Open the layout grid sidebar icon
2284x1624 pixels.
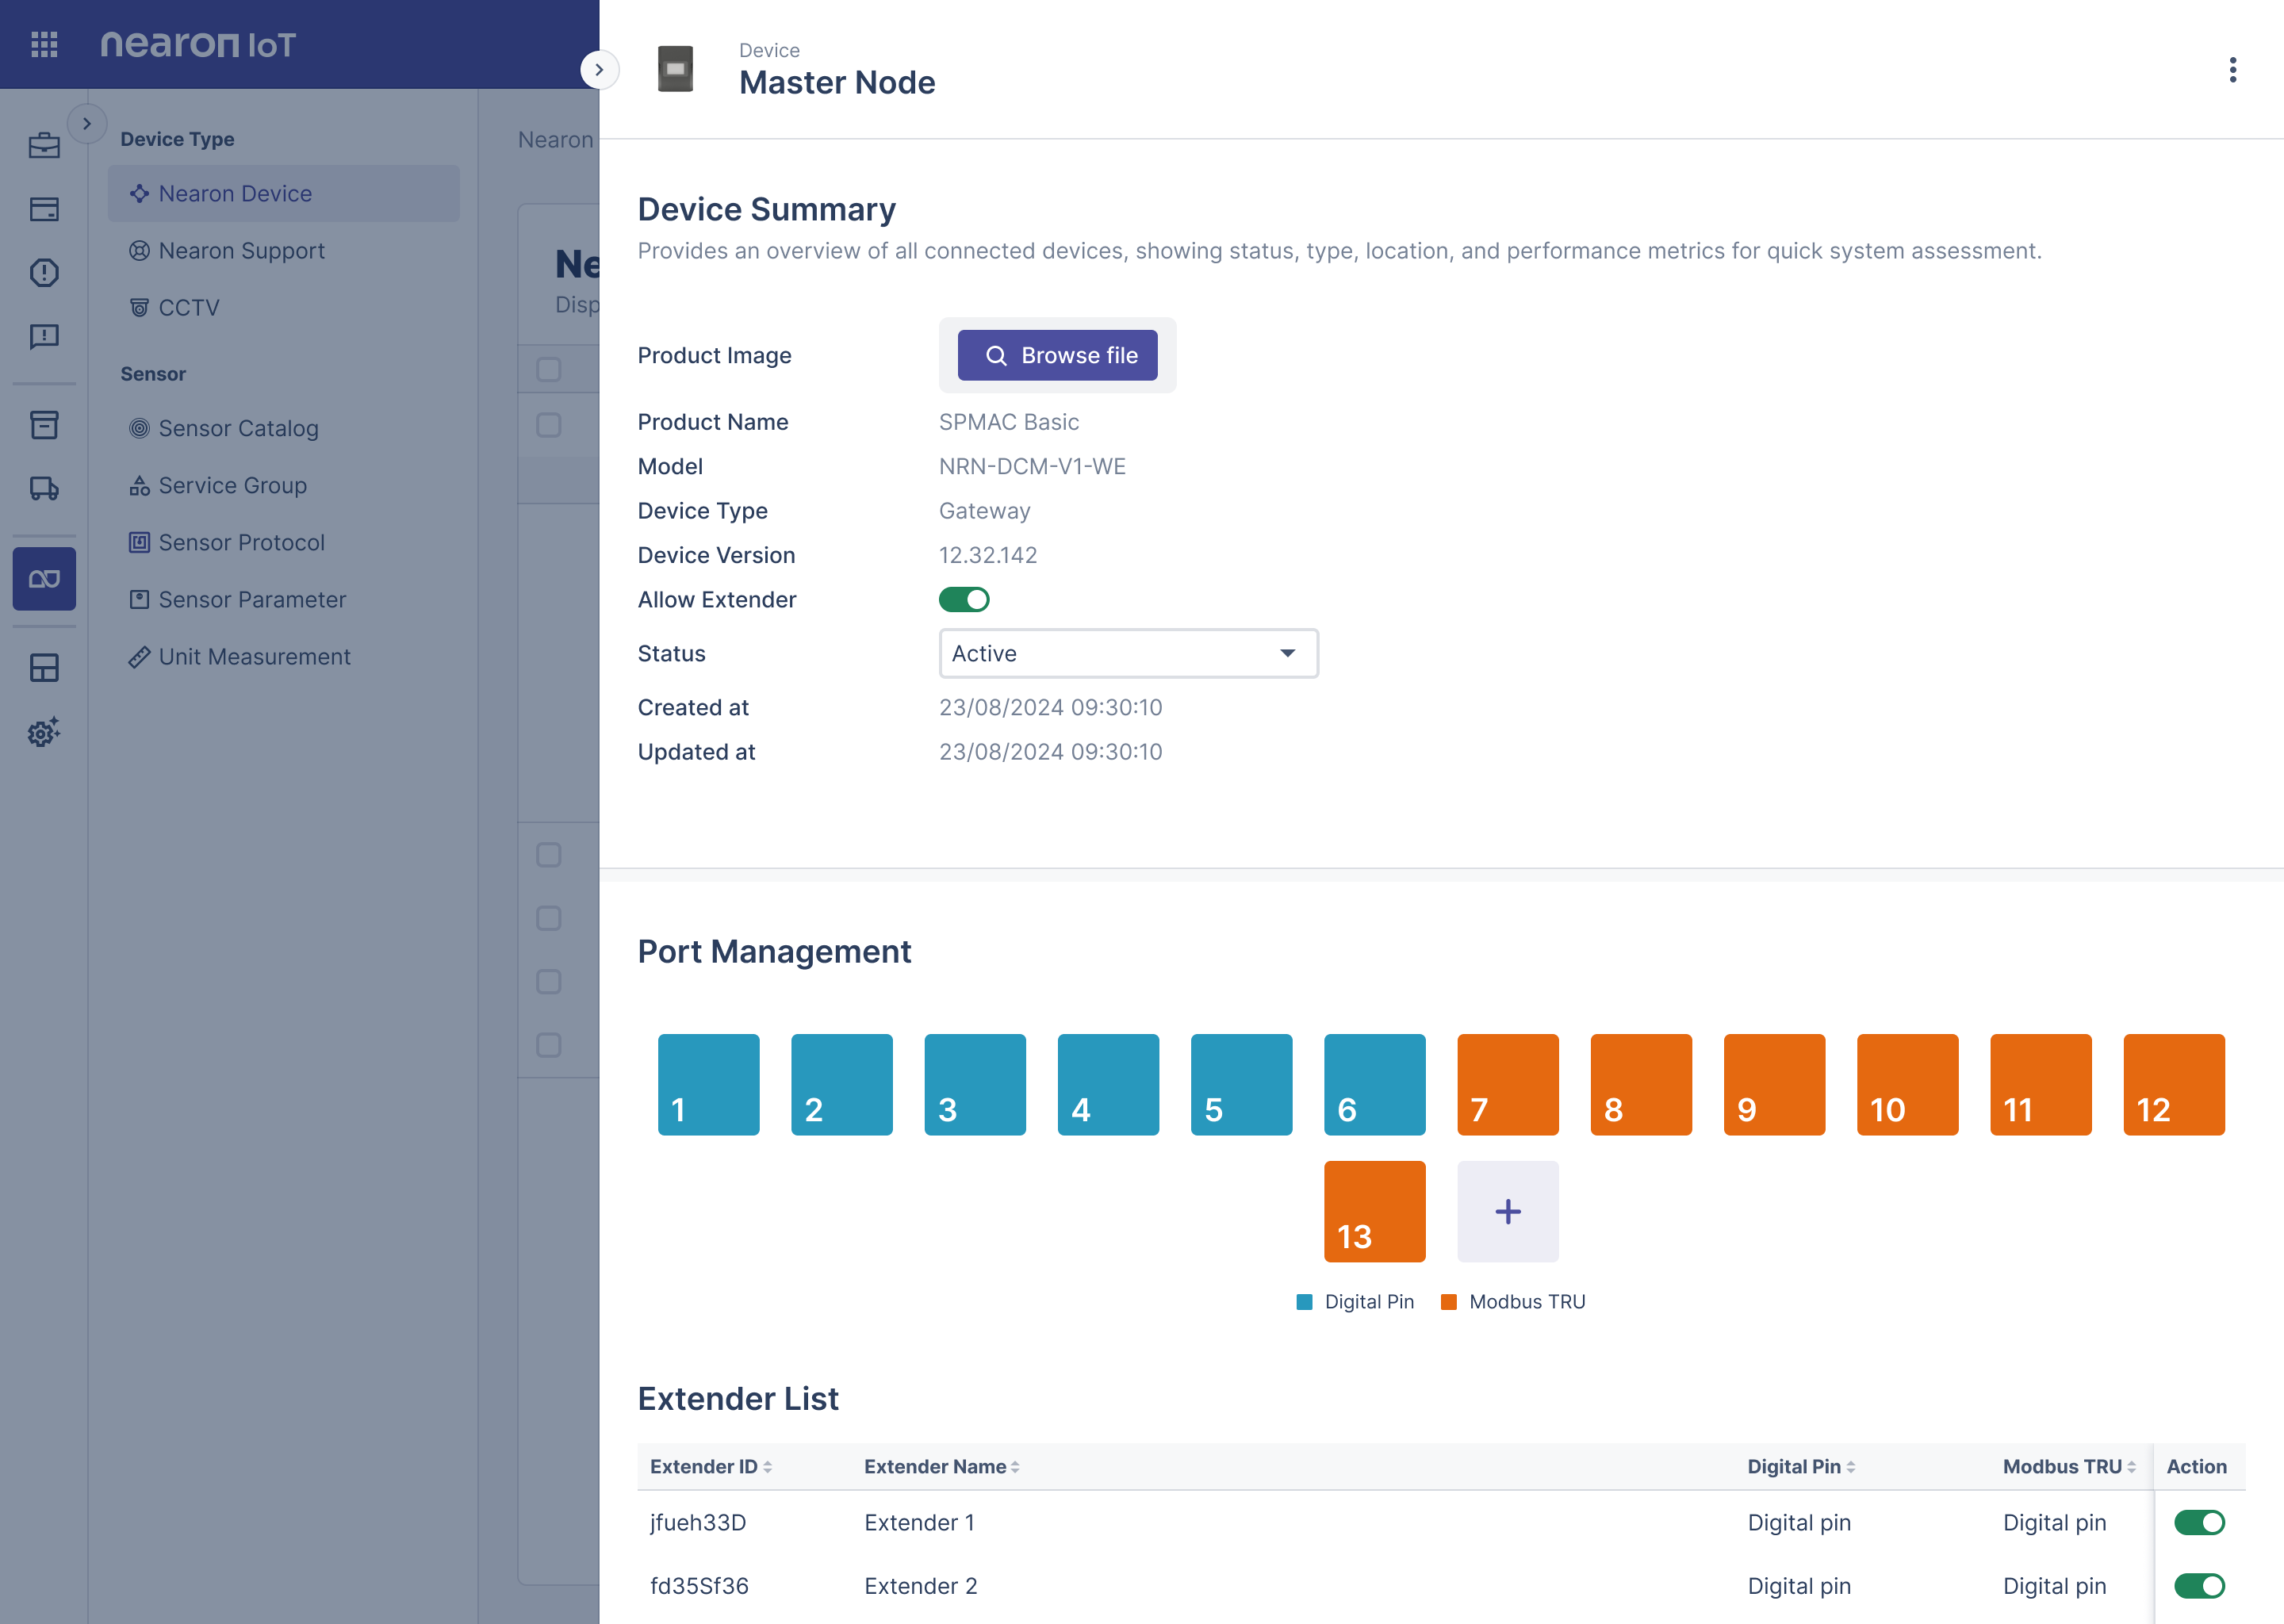point(44,668)
